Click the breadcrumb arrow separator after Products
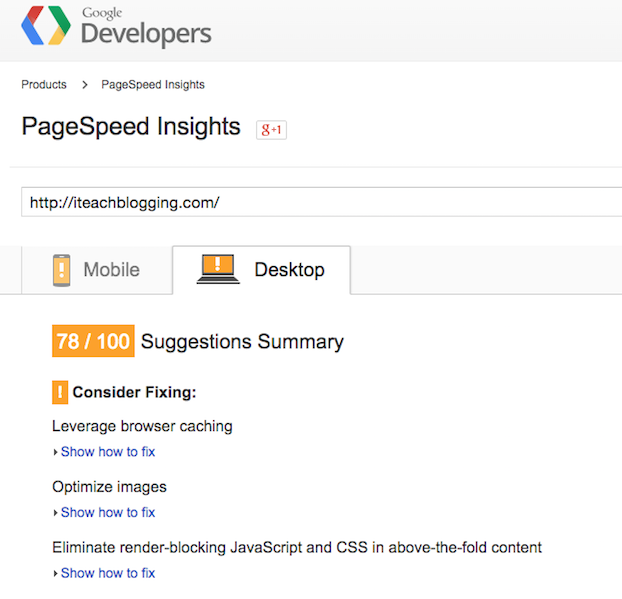Viewport: 622px width, 599px height. click(x=85, y=85)
